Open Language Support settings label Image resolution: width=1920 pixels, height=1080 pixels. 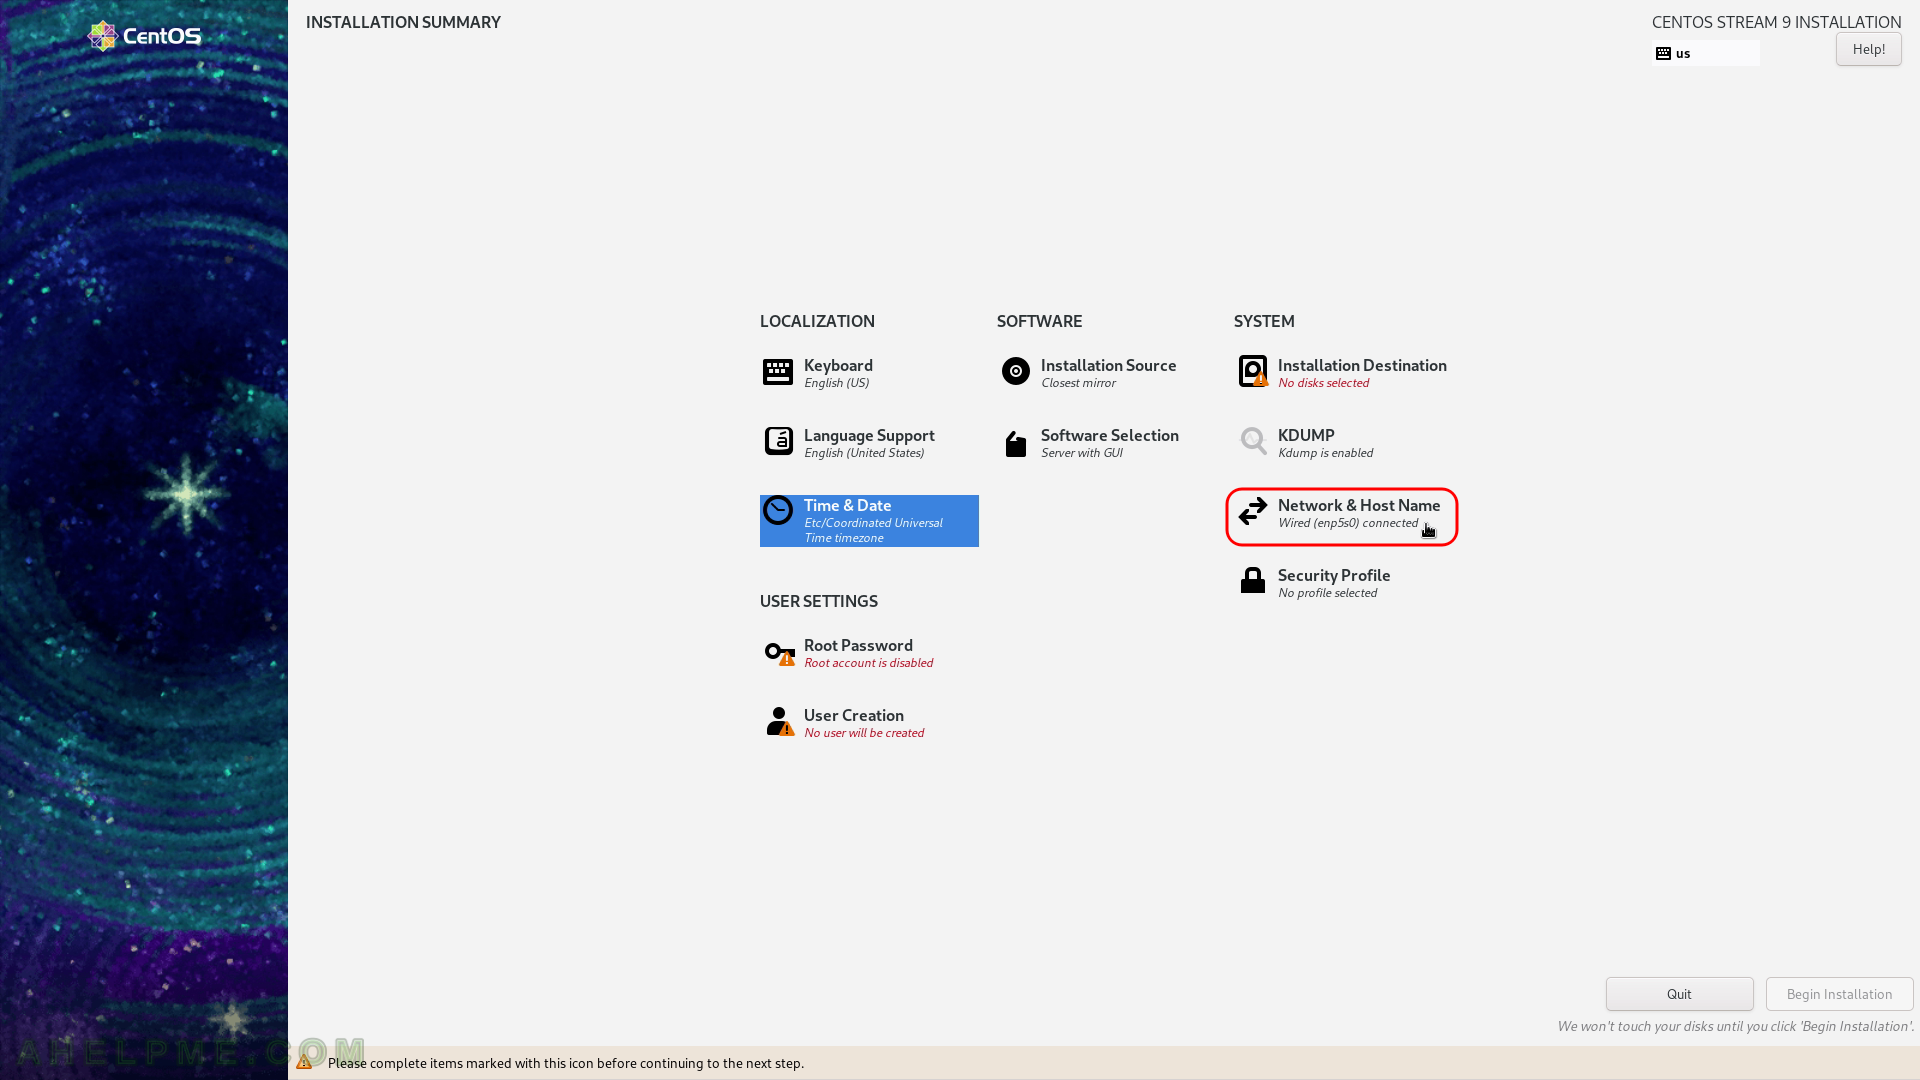coord(869,436)
